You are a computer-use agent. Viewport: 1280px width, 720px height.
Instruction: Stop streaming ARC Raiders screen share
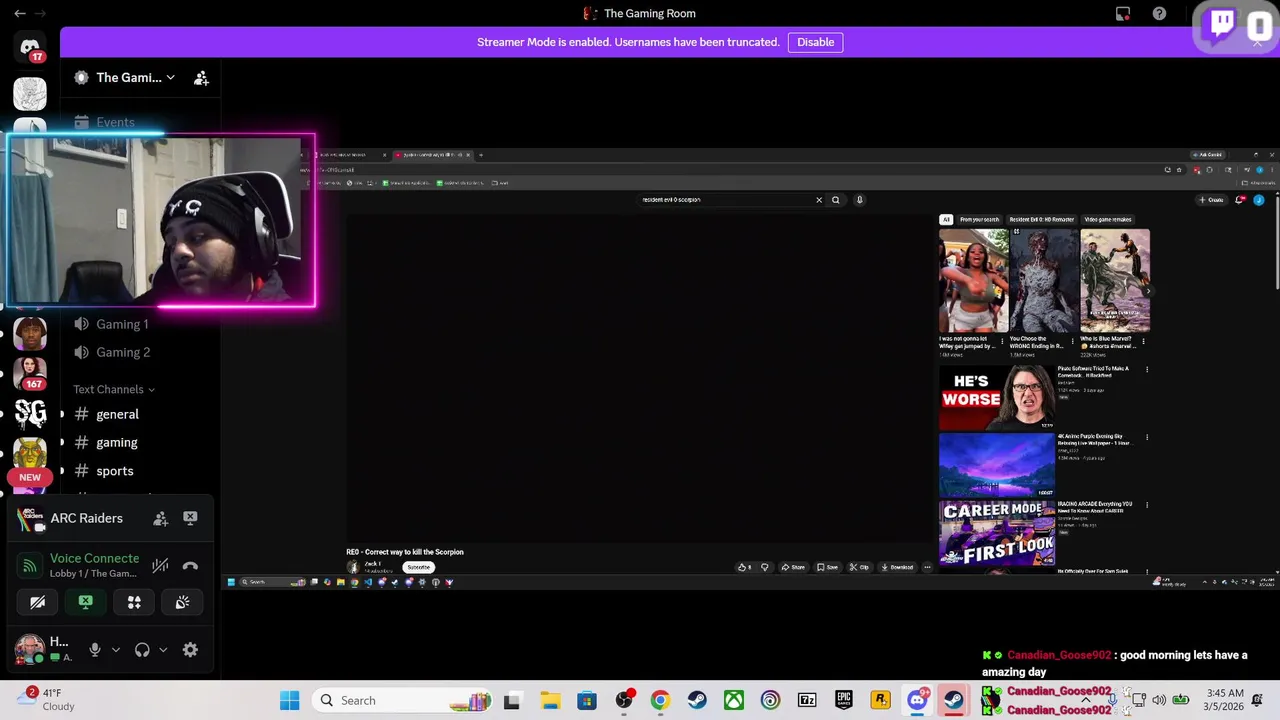coord(190,518)
